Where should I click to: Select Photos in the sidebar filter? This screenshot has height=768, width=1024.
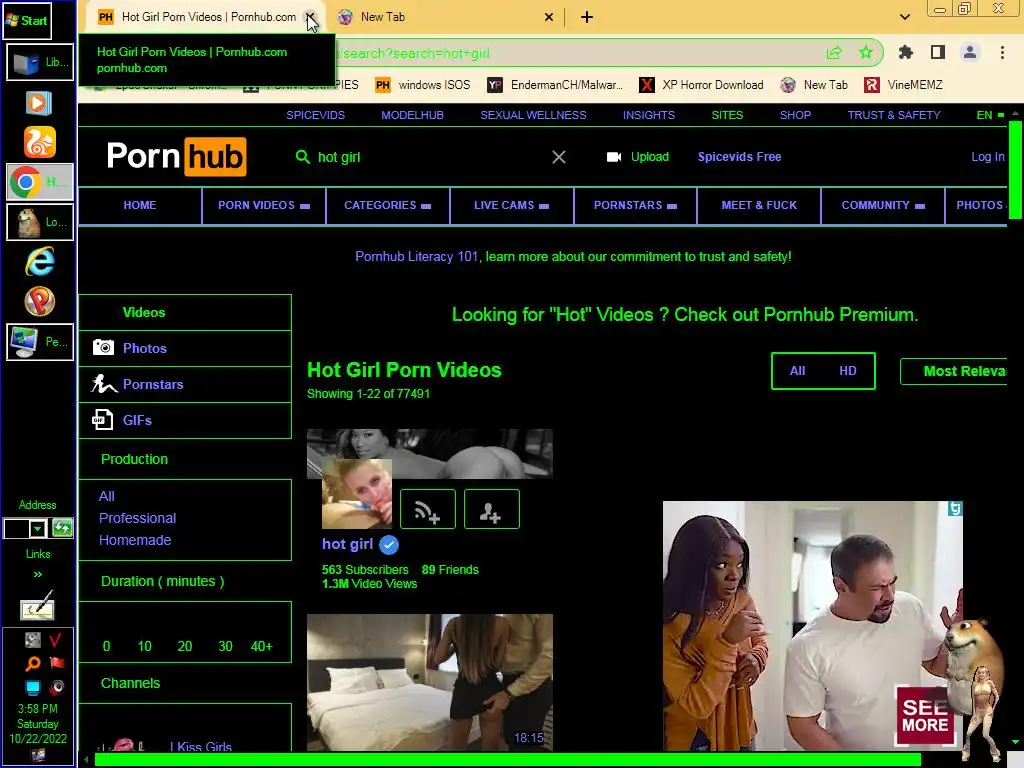click(185, 348)
